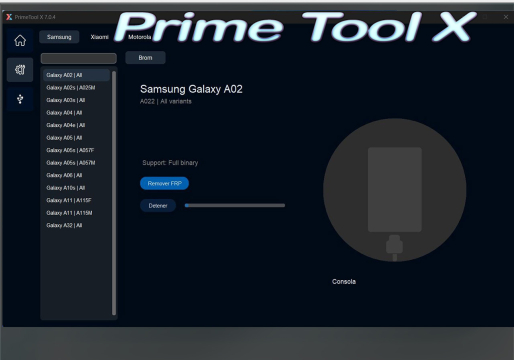The height and width of the screenshot is (360, 514).
Task: Select Galaxy A32 | All entry
Action: pyautogui.click(x=76, y=225)
